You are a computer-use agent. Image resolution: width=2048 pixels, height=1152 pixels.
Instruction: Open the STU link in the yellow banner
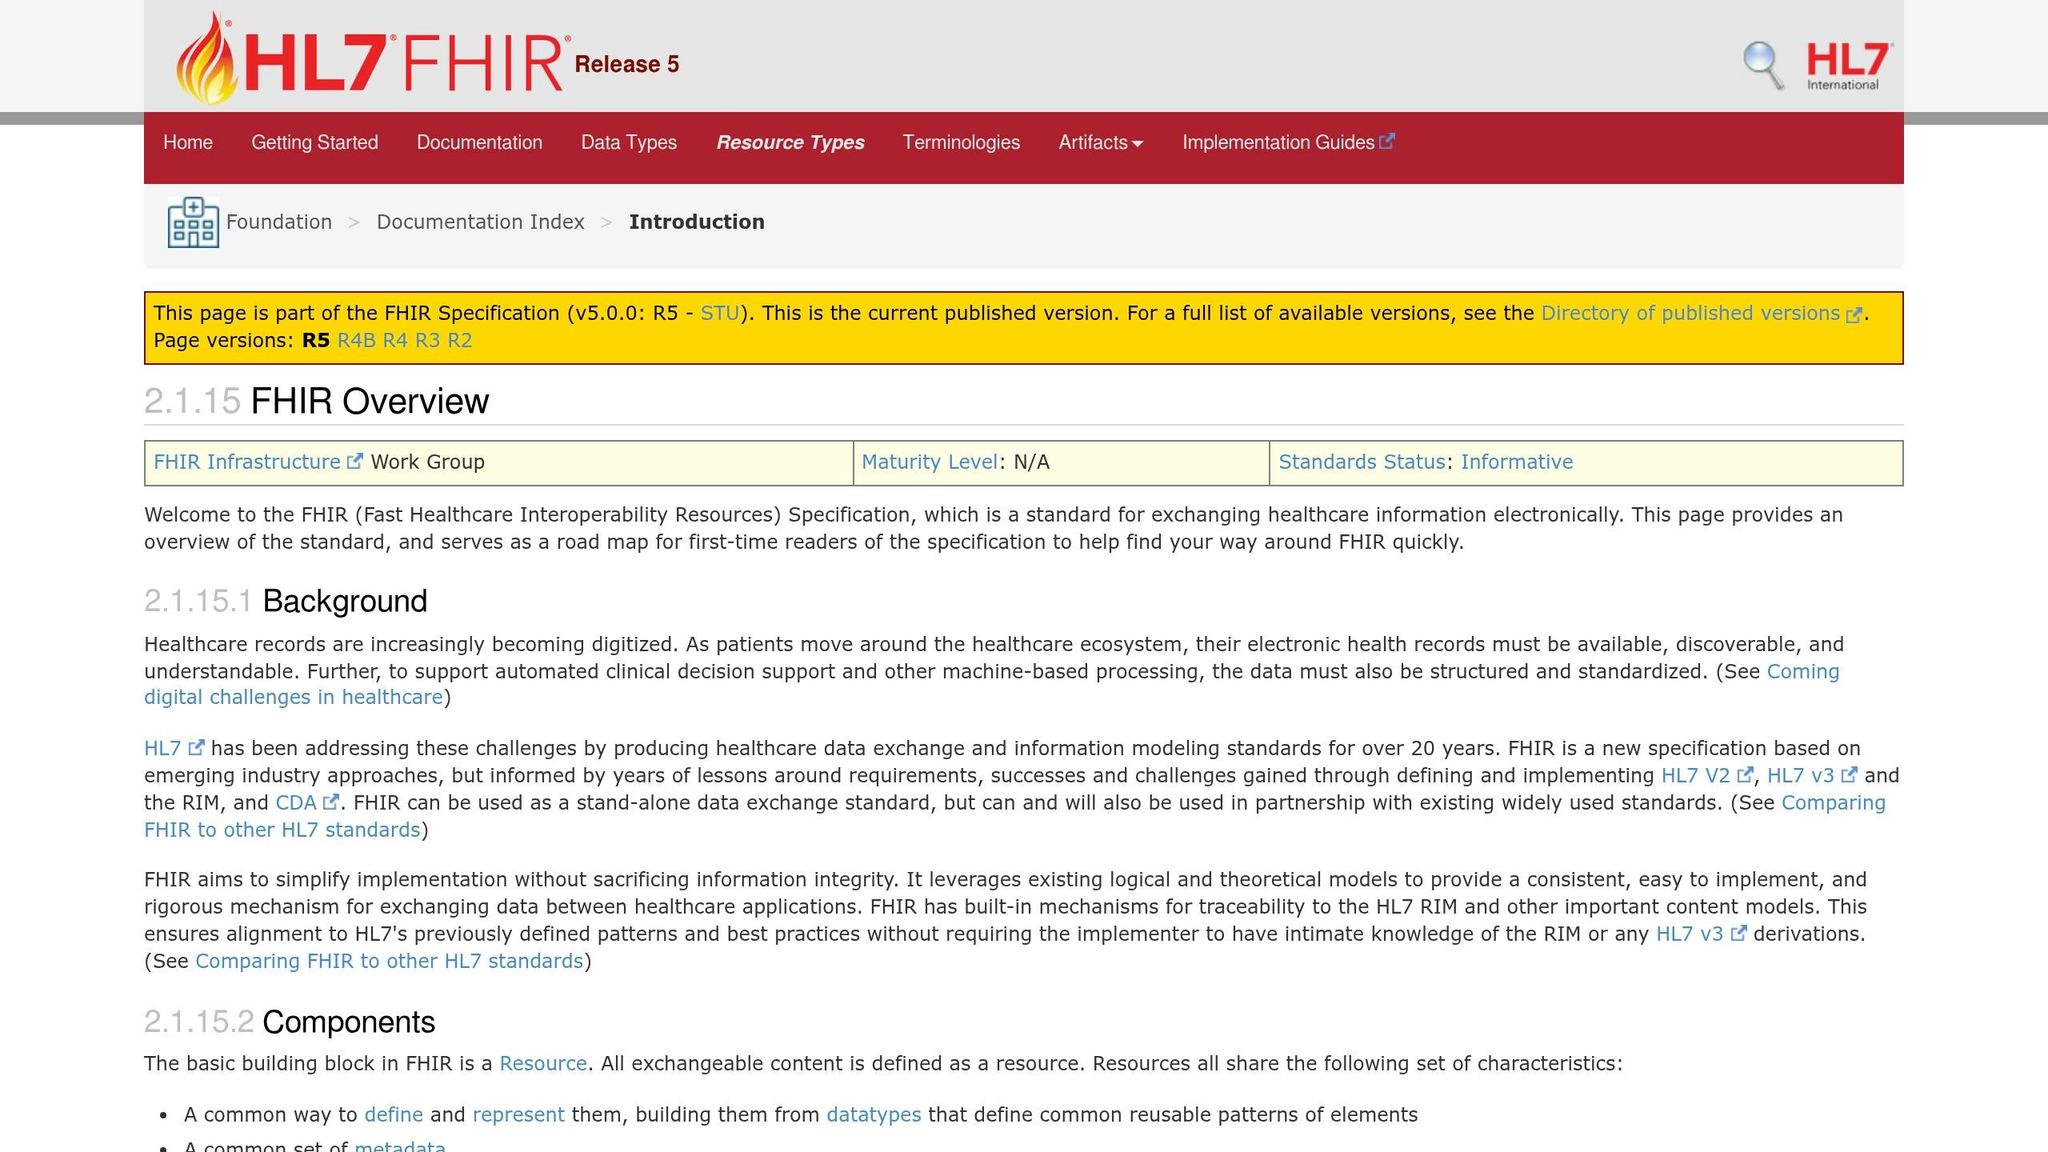coord(719,313)
